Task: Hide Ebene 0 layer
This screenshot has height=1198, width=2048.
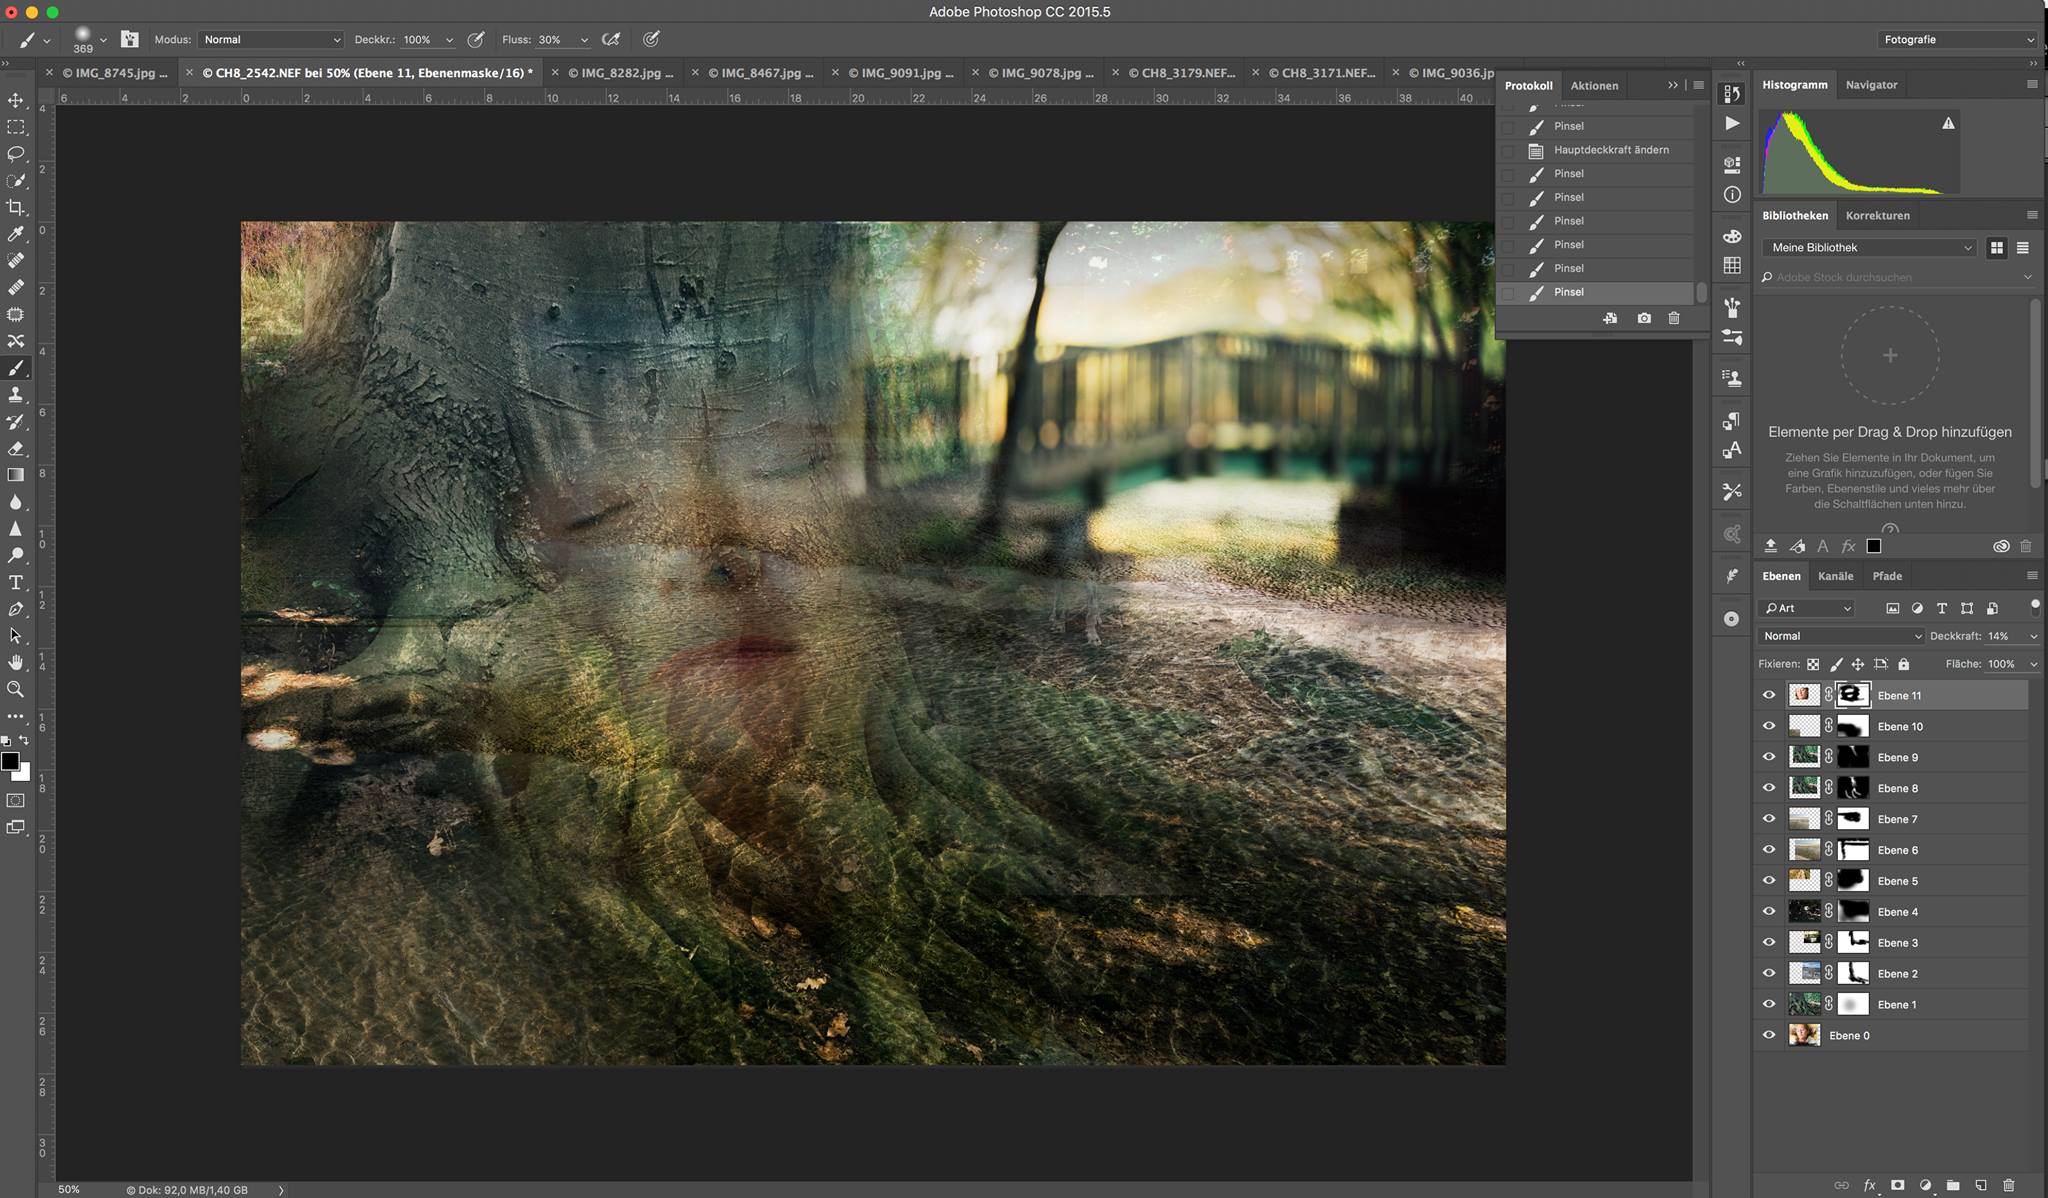Action: click(x=1769, y=1035)
